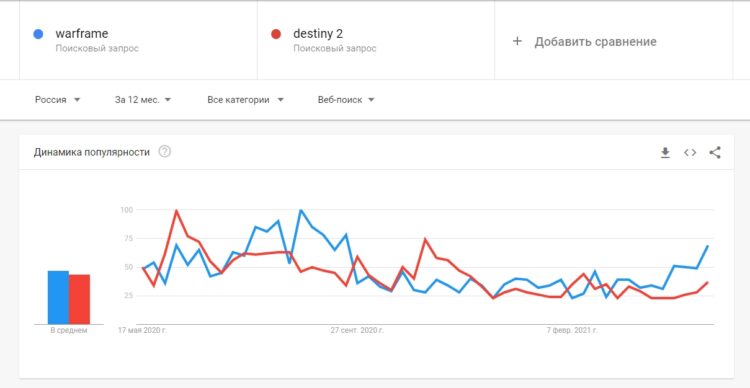Viewport: 750px width, 388px height.
Task: Click the blue dot beside warframe
Action: [38, 34]
